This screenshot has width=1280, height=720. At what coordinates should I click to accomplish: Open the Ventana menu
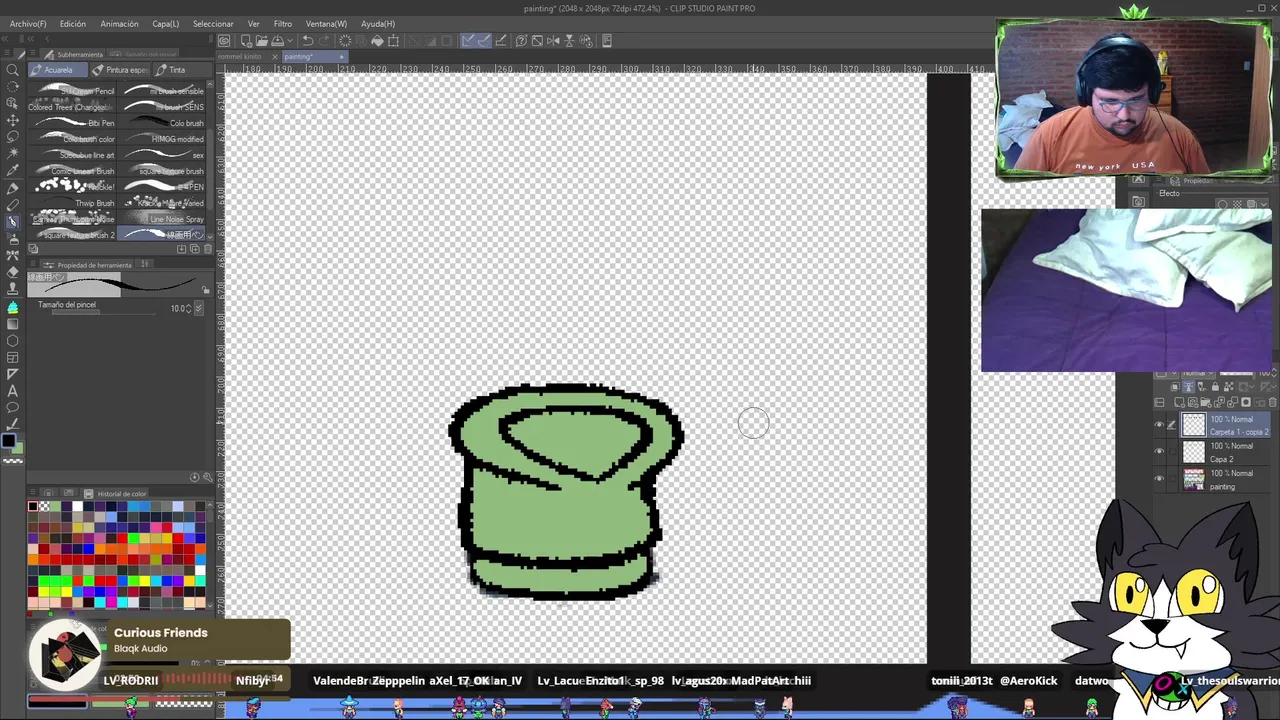click(326, 23)
